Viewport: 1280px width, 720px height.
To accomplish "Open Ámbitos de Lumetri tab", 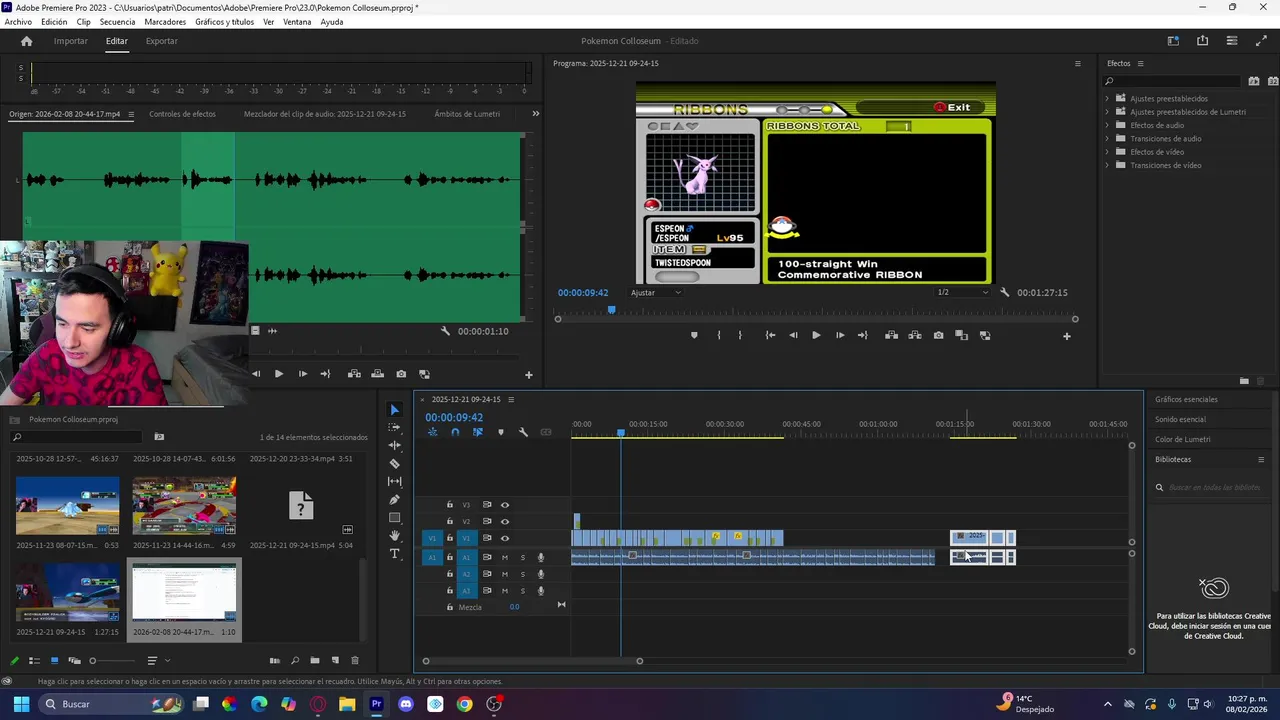I will coord(467,114).
